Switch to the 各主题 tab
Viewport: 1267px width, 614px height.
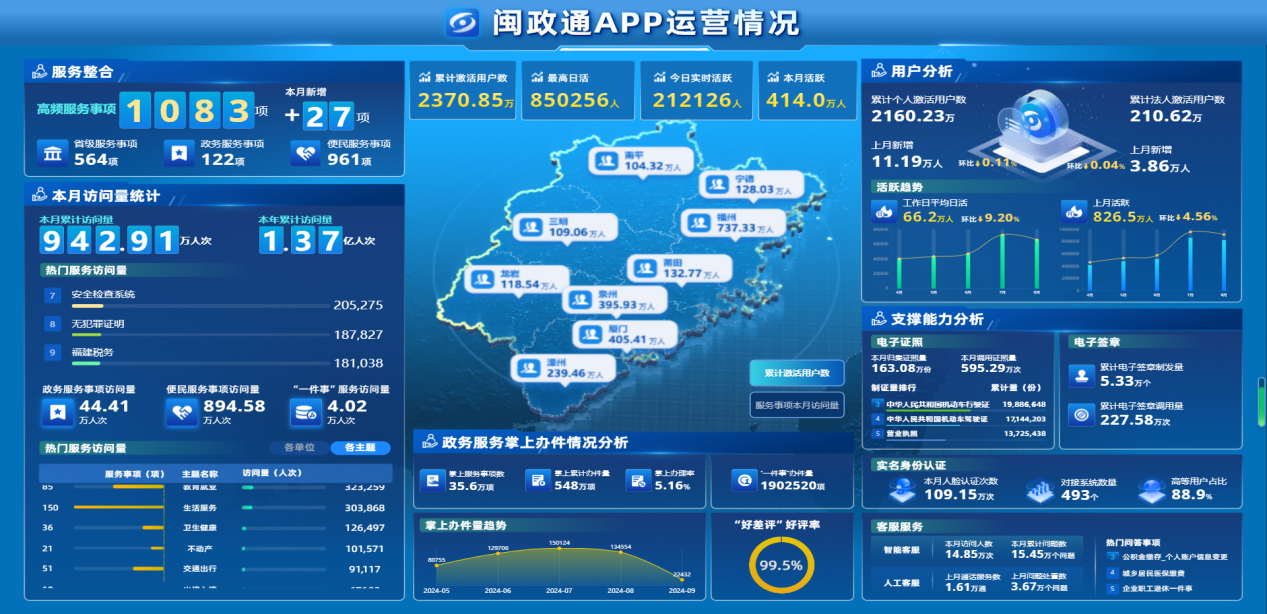click(360, 448)
